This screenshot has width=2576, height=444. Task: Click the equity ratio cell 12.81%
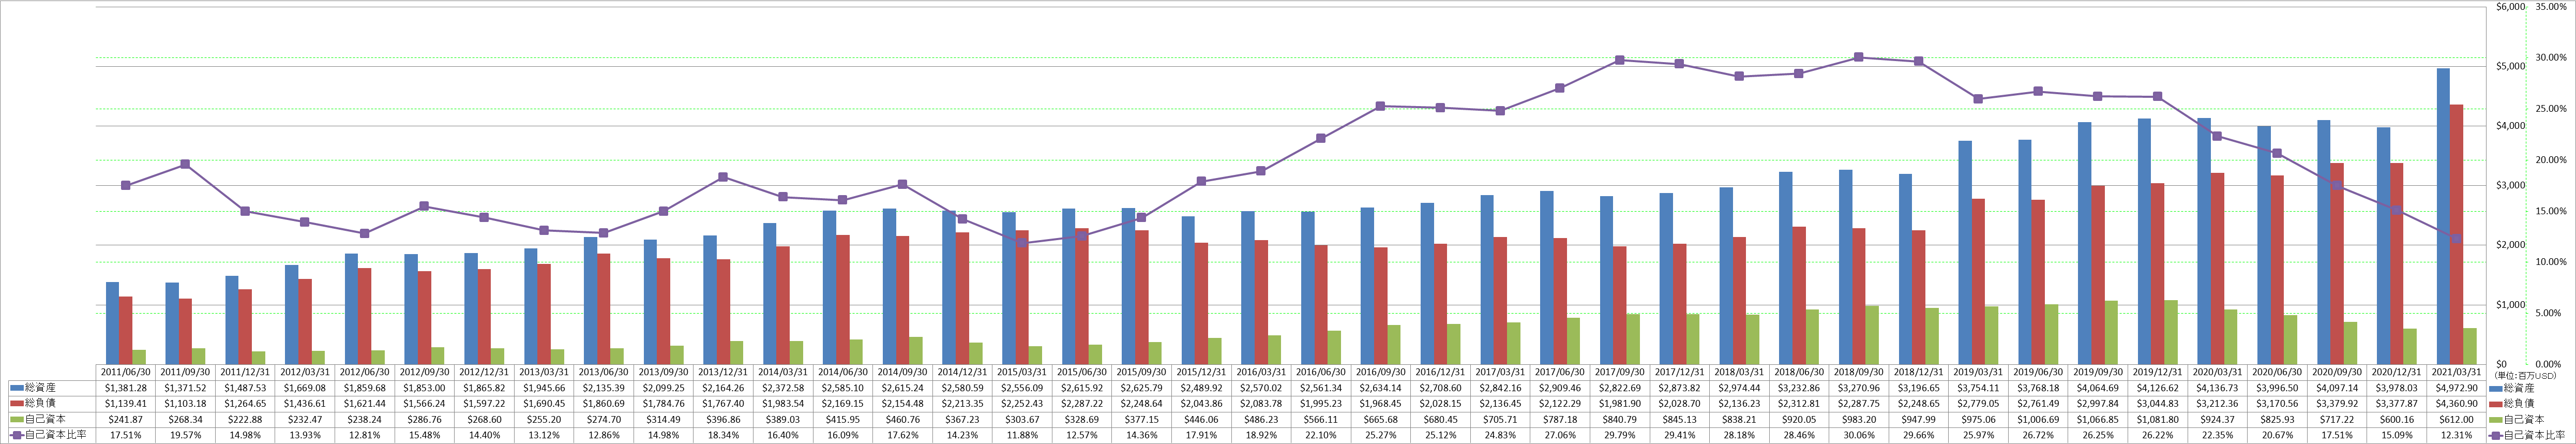pyautogui.click(x=365, y=436)
